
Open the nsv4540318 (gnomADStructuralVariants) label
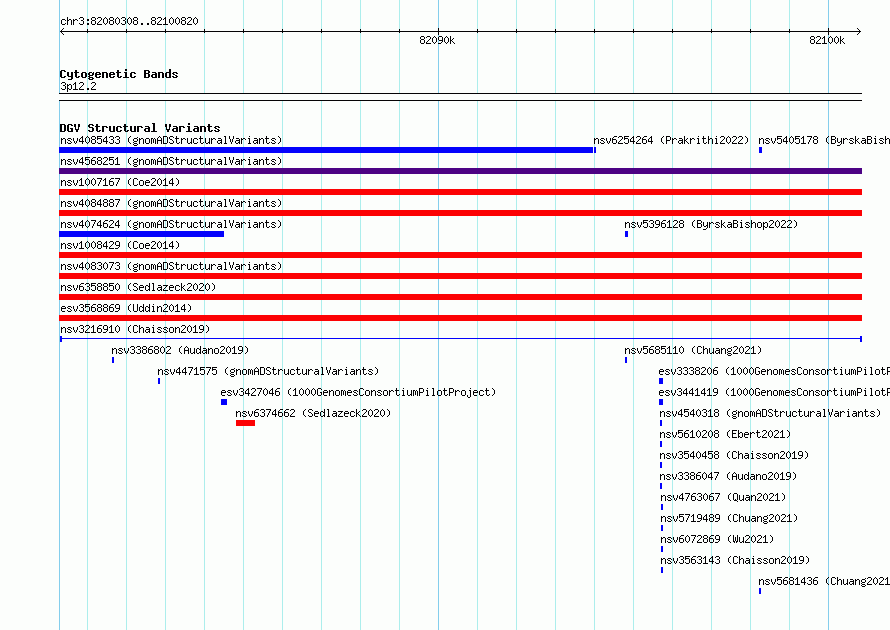click(x=770, y=413)
